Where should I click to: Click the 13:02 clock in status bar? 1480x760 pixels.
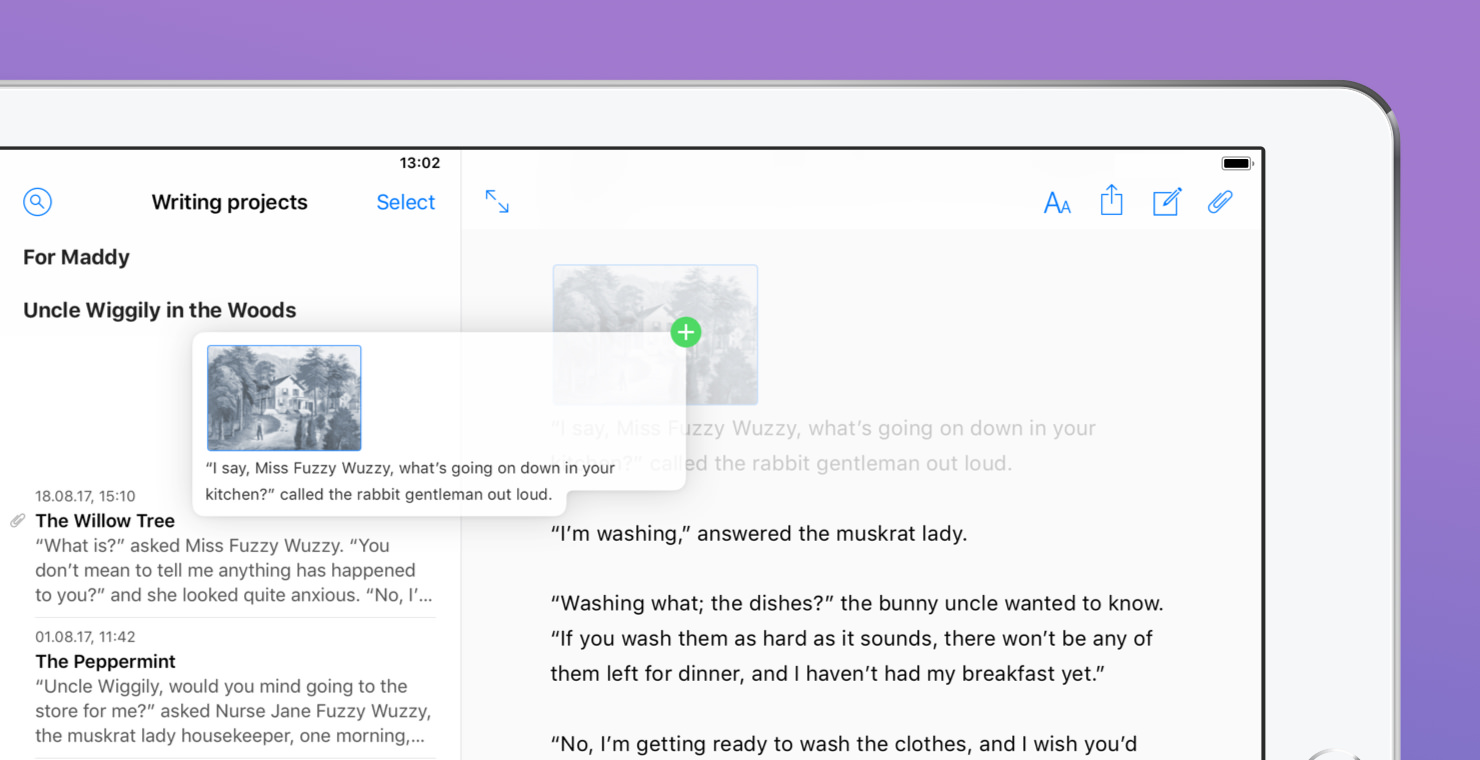[x=420, y=163]
